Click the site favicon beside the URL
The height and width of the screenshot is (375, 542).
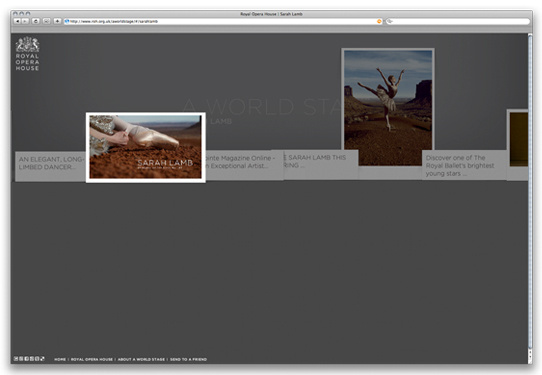click(67, 21)
